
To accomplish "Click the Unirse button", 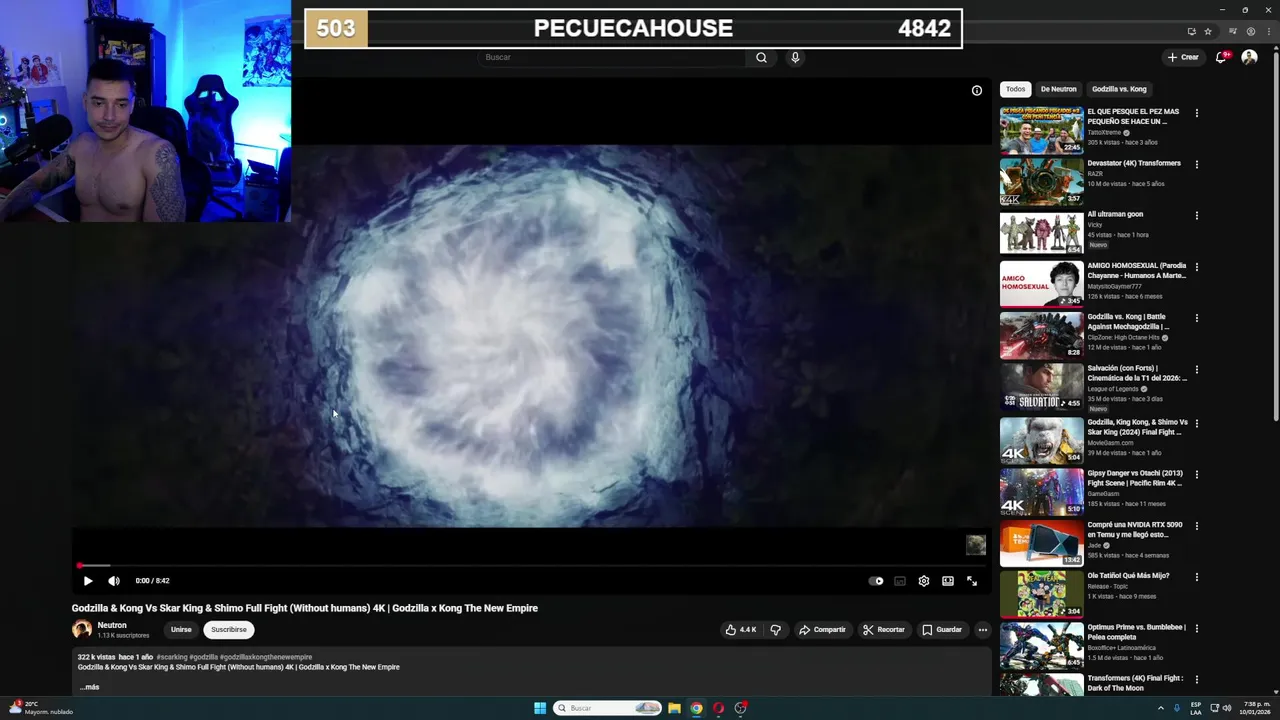I will pyautogui.click(x=181, y=630).
